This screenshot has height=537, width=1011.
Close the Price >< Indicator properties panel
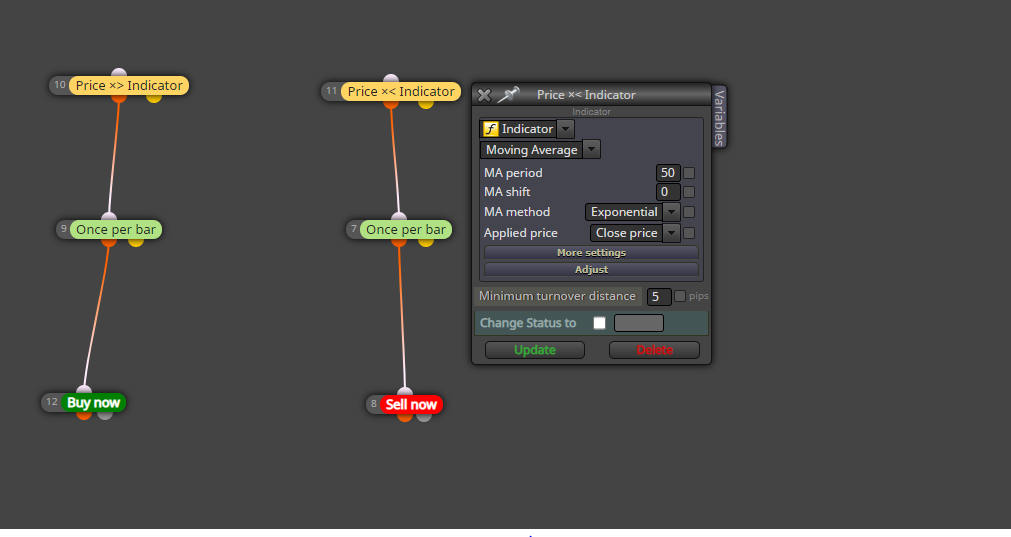point(484,95)
